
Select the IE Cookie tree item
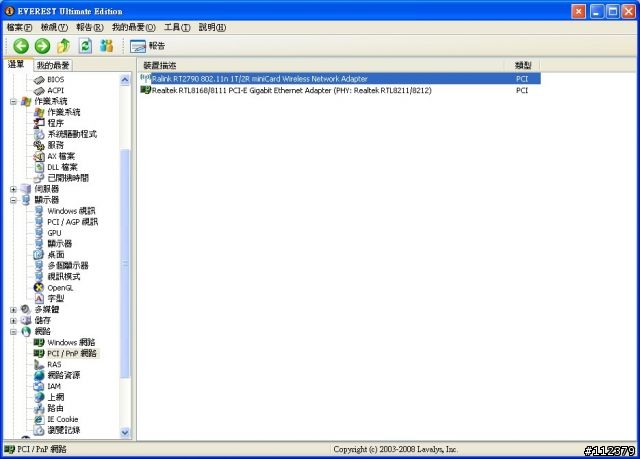click(x=62, y=419)
